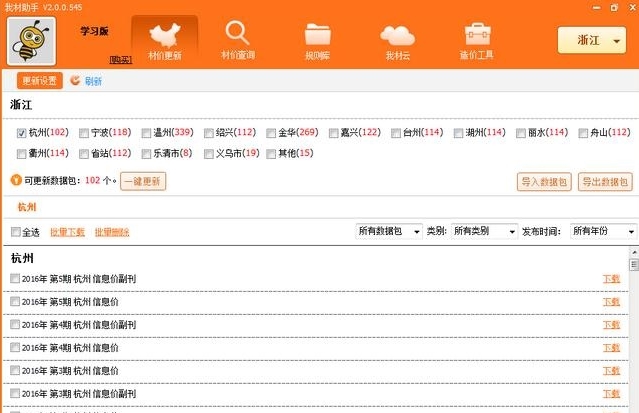Tick the 全选 select-all checkbox
Viewport: 639px width, 413px height.
coord(15,232)
